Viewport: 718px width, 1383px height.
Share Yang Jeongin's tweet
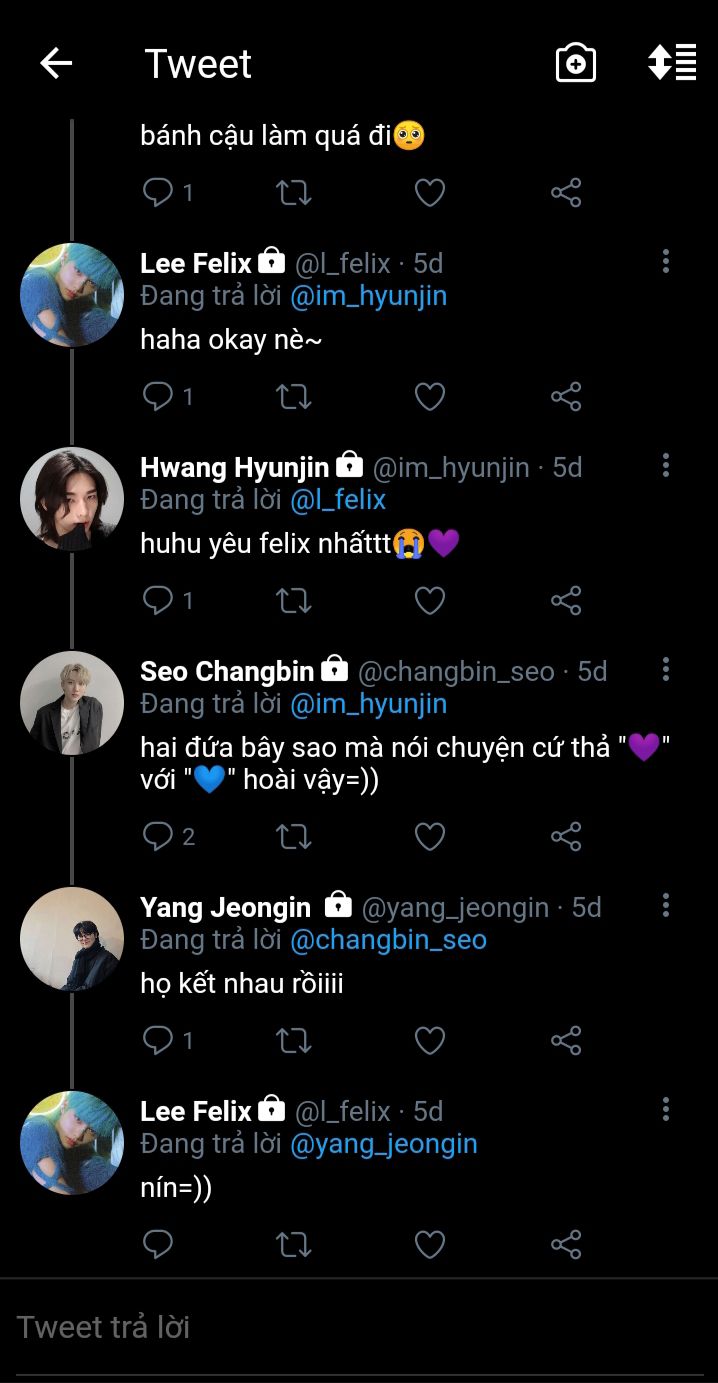click(x=566, y=1041)
